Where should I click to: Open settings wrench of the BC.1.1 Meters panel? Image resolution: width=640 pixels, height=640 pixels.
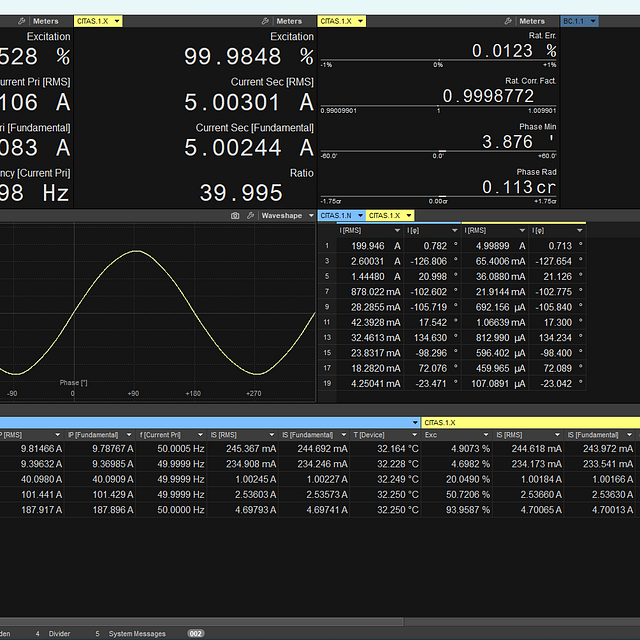[508, 21]
